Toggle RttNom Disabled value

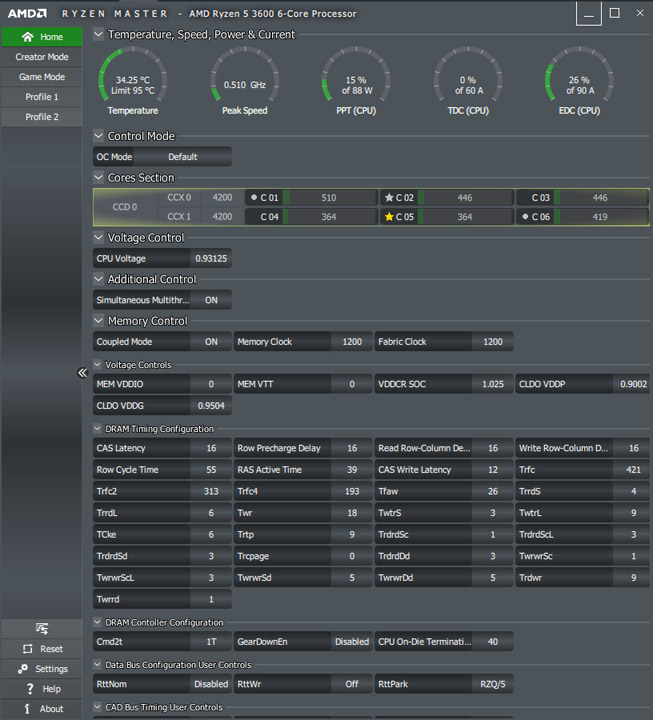click(211, 684)
